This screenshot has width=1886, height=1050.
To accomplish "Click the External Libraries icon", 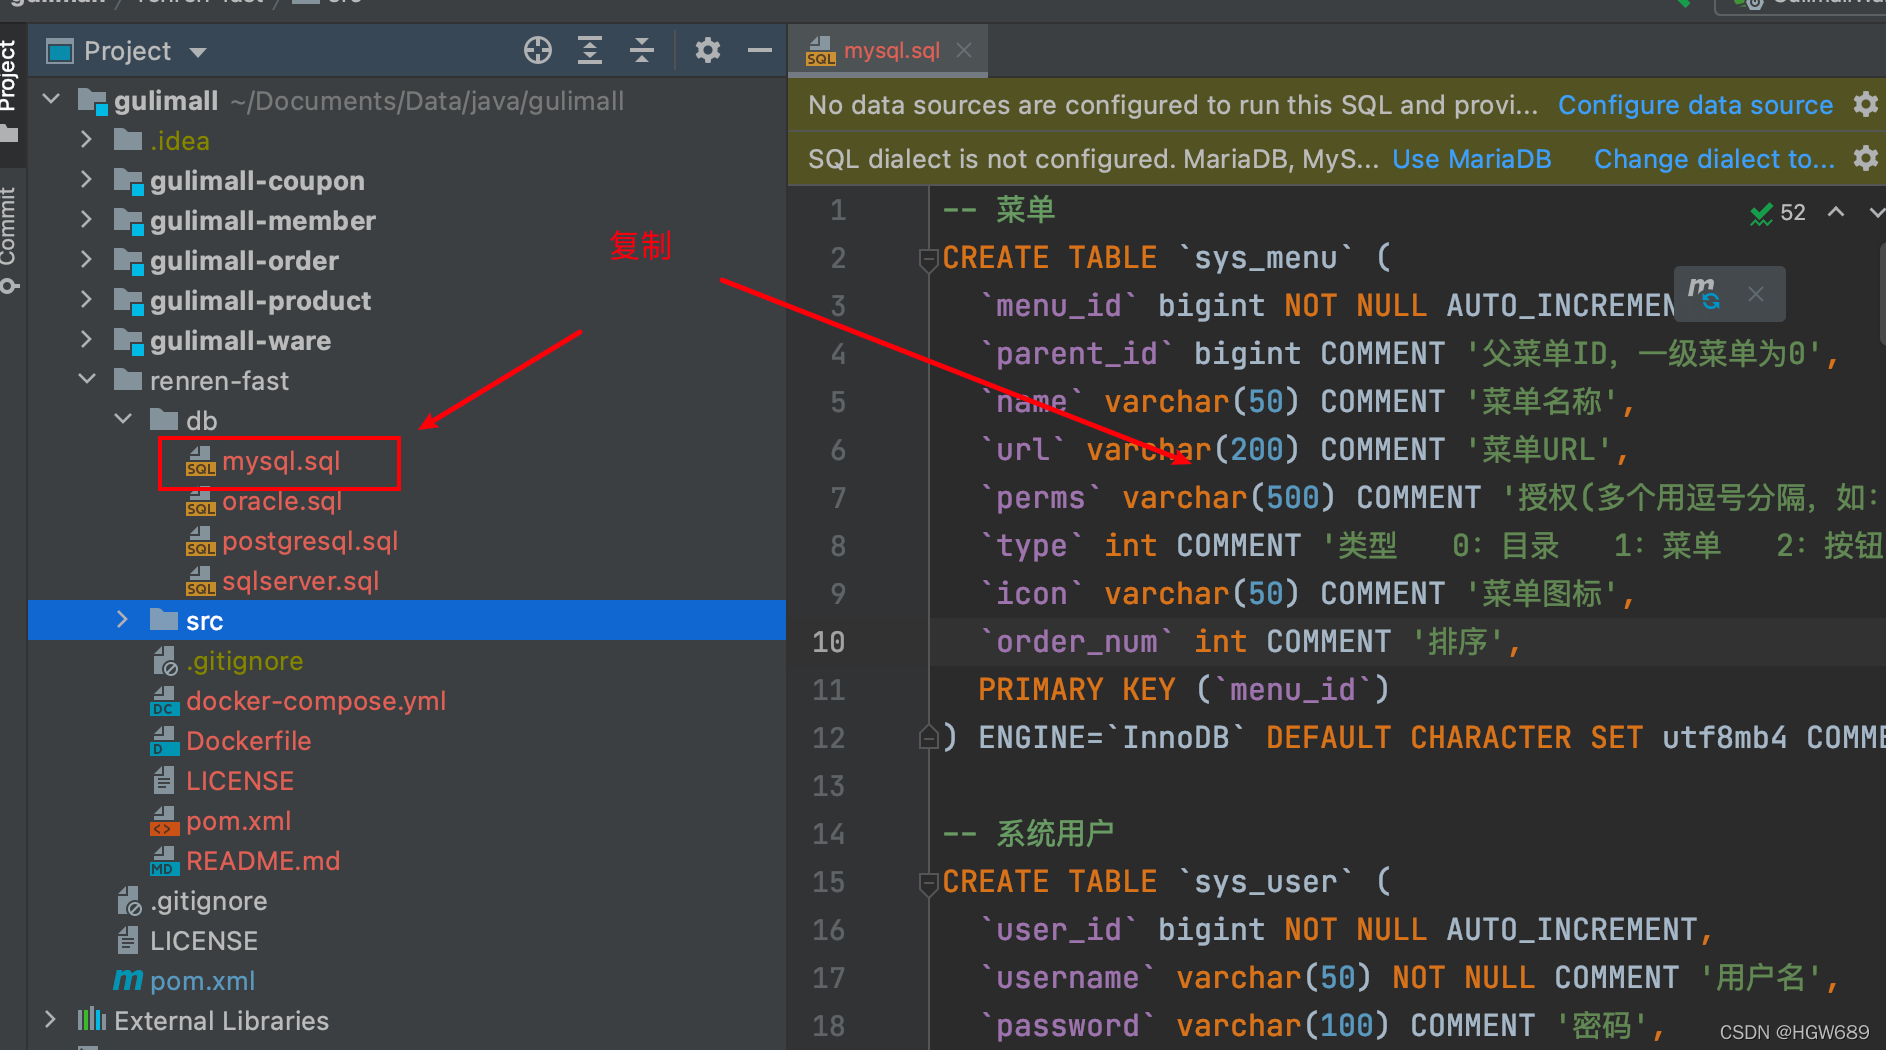I will pos(92,1020).
